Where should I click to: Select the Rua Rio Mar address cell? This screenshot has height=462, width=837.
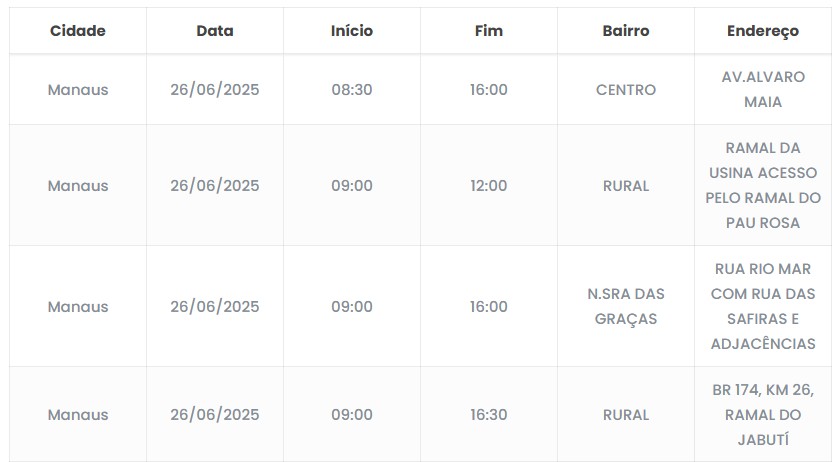[x=763, y=306]
